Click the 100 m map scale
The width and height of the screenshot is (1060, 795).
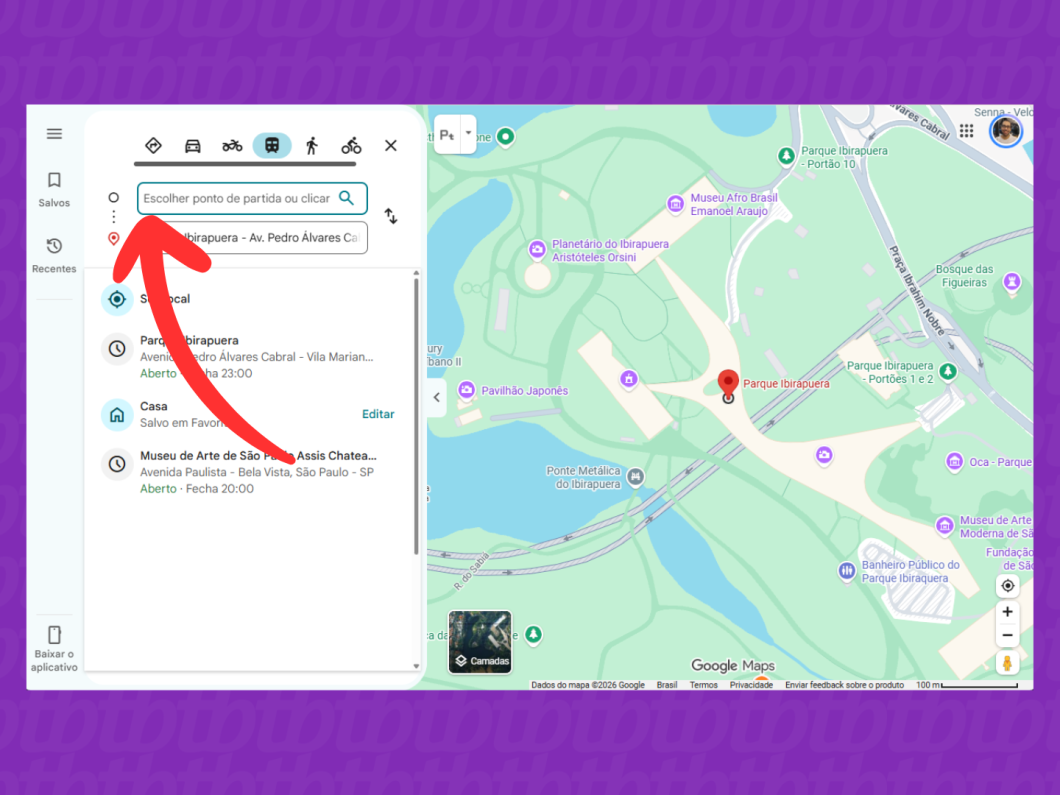click(x=967, y=685)
